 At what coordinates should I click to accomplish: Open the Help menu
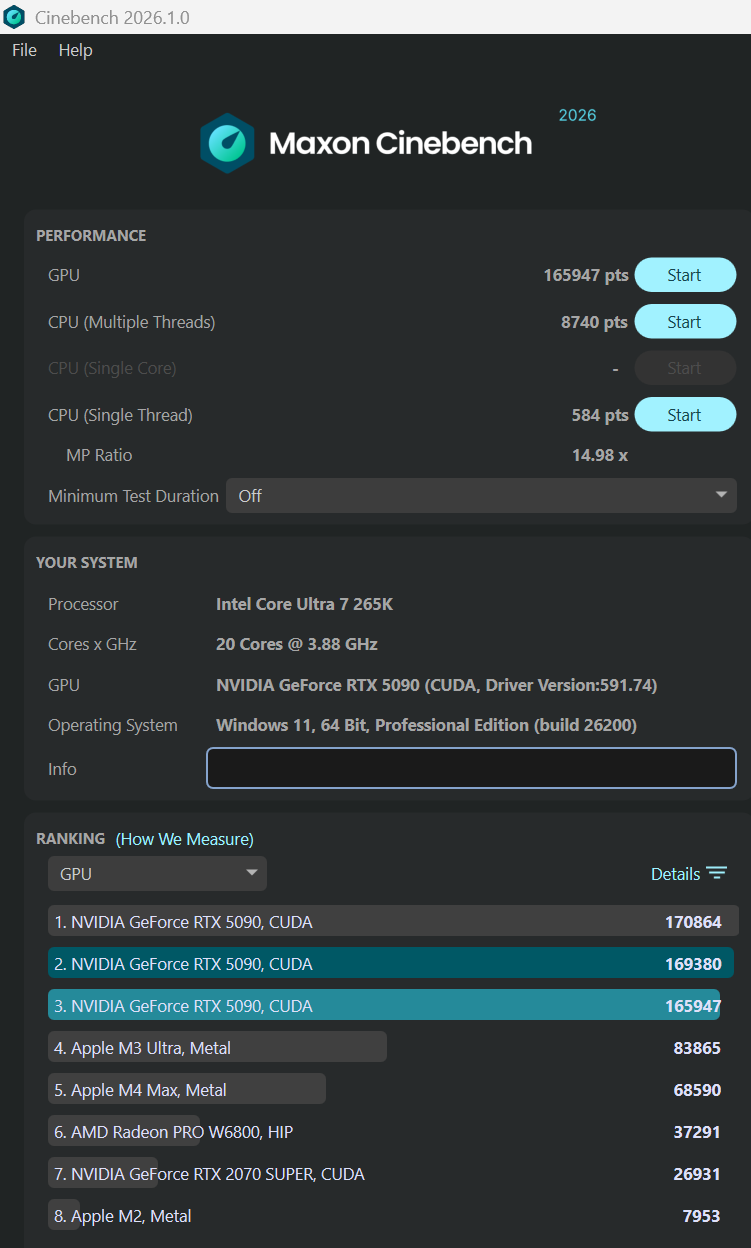tap(75, 50)
